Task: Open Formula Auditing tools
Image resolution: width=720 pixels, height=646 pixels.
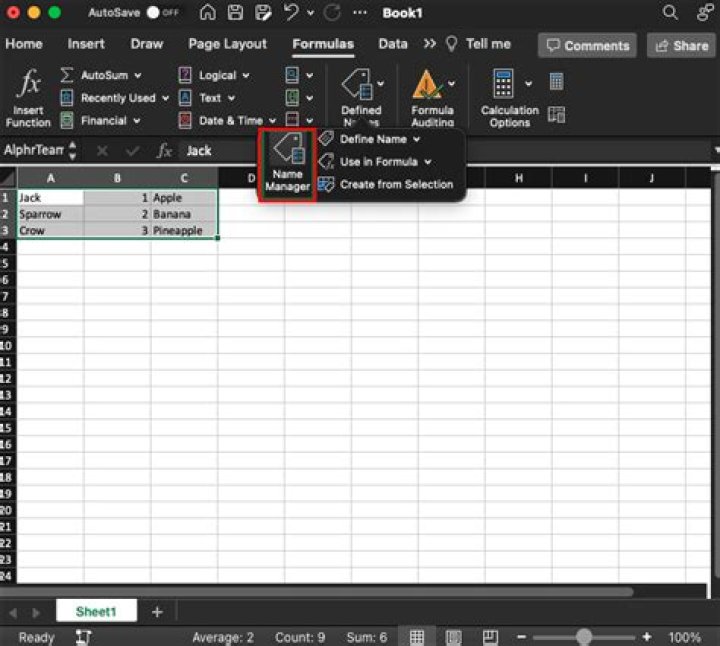Action: point(432,98)
